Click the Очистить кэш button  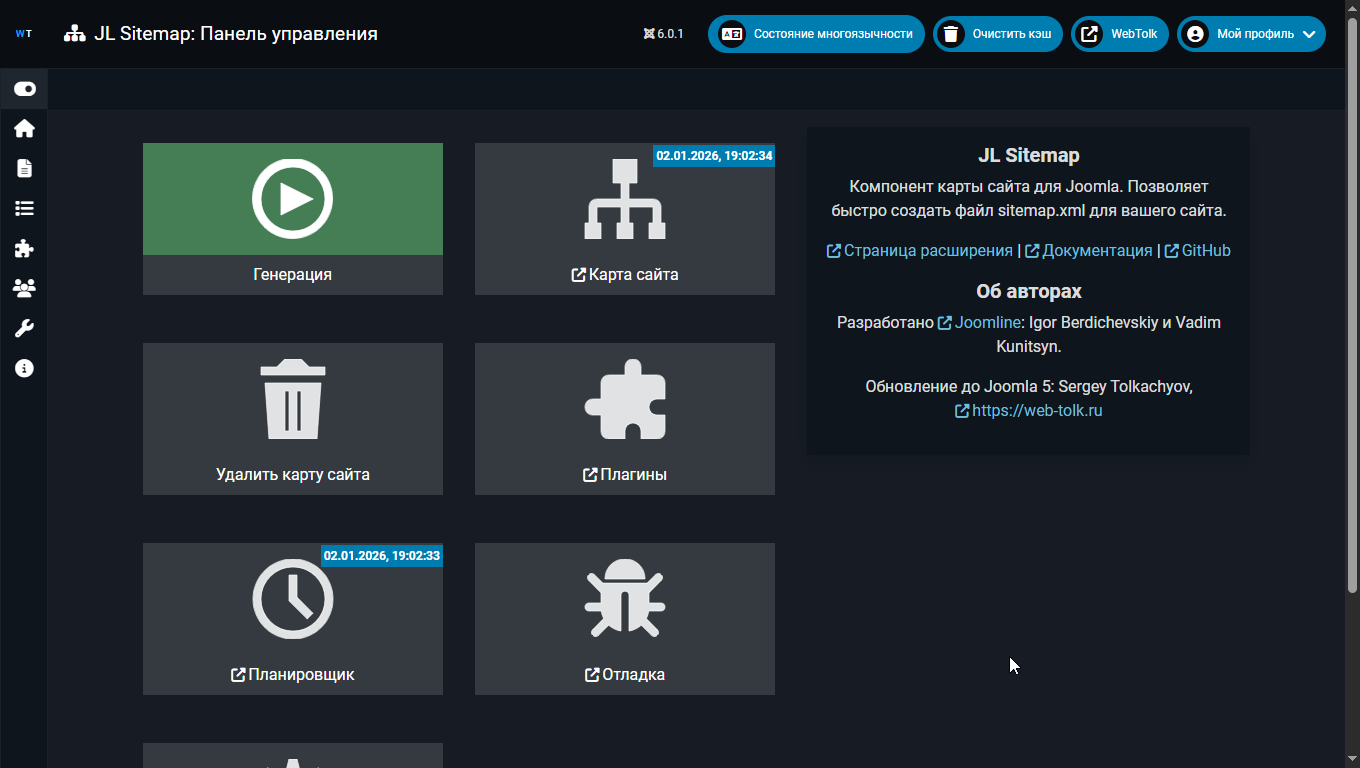tap(997, 33)
